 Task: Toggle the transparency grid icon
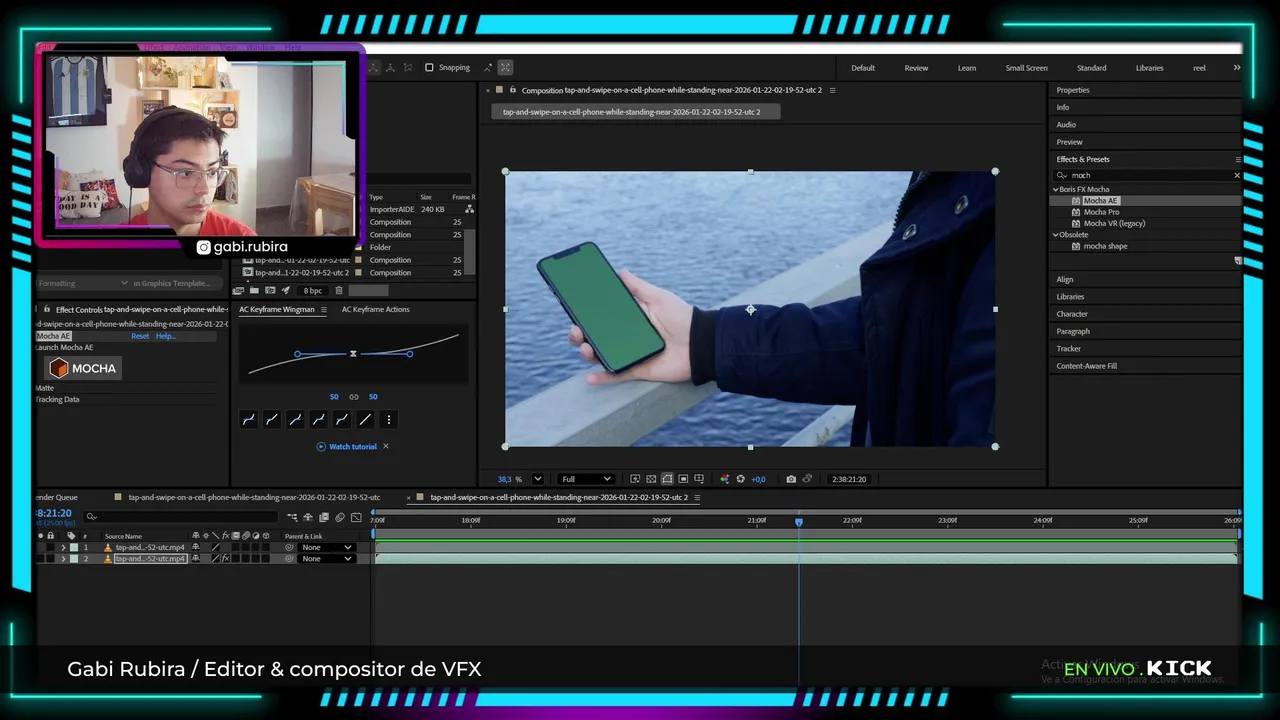click(651, 479)
